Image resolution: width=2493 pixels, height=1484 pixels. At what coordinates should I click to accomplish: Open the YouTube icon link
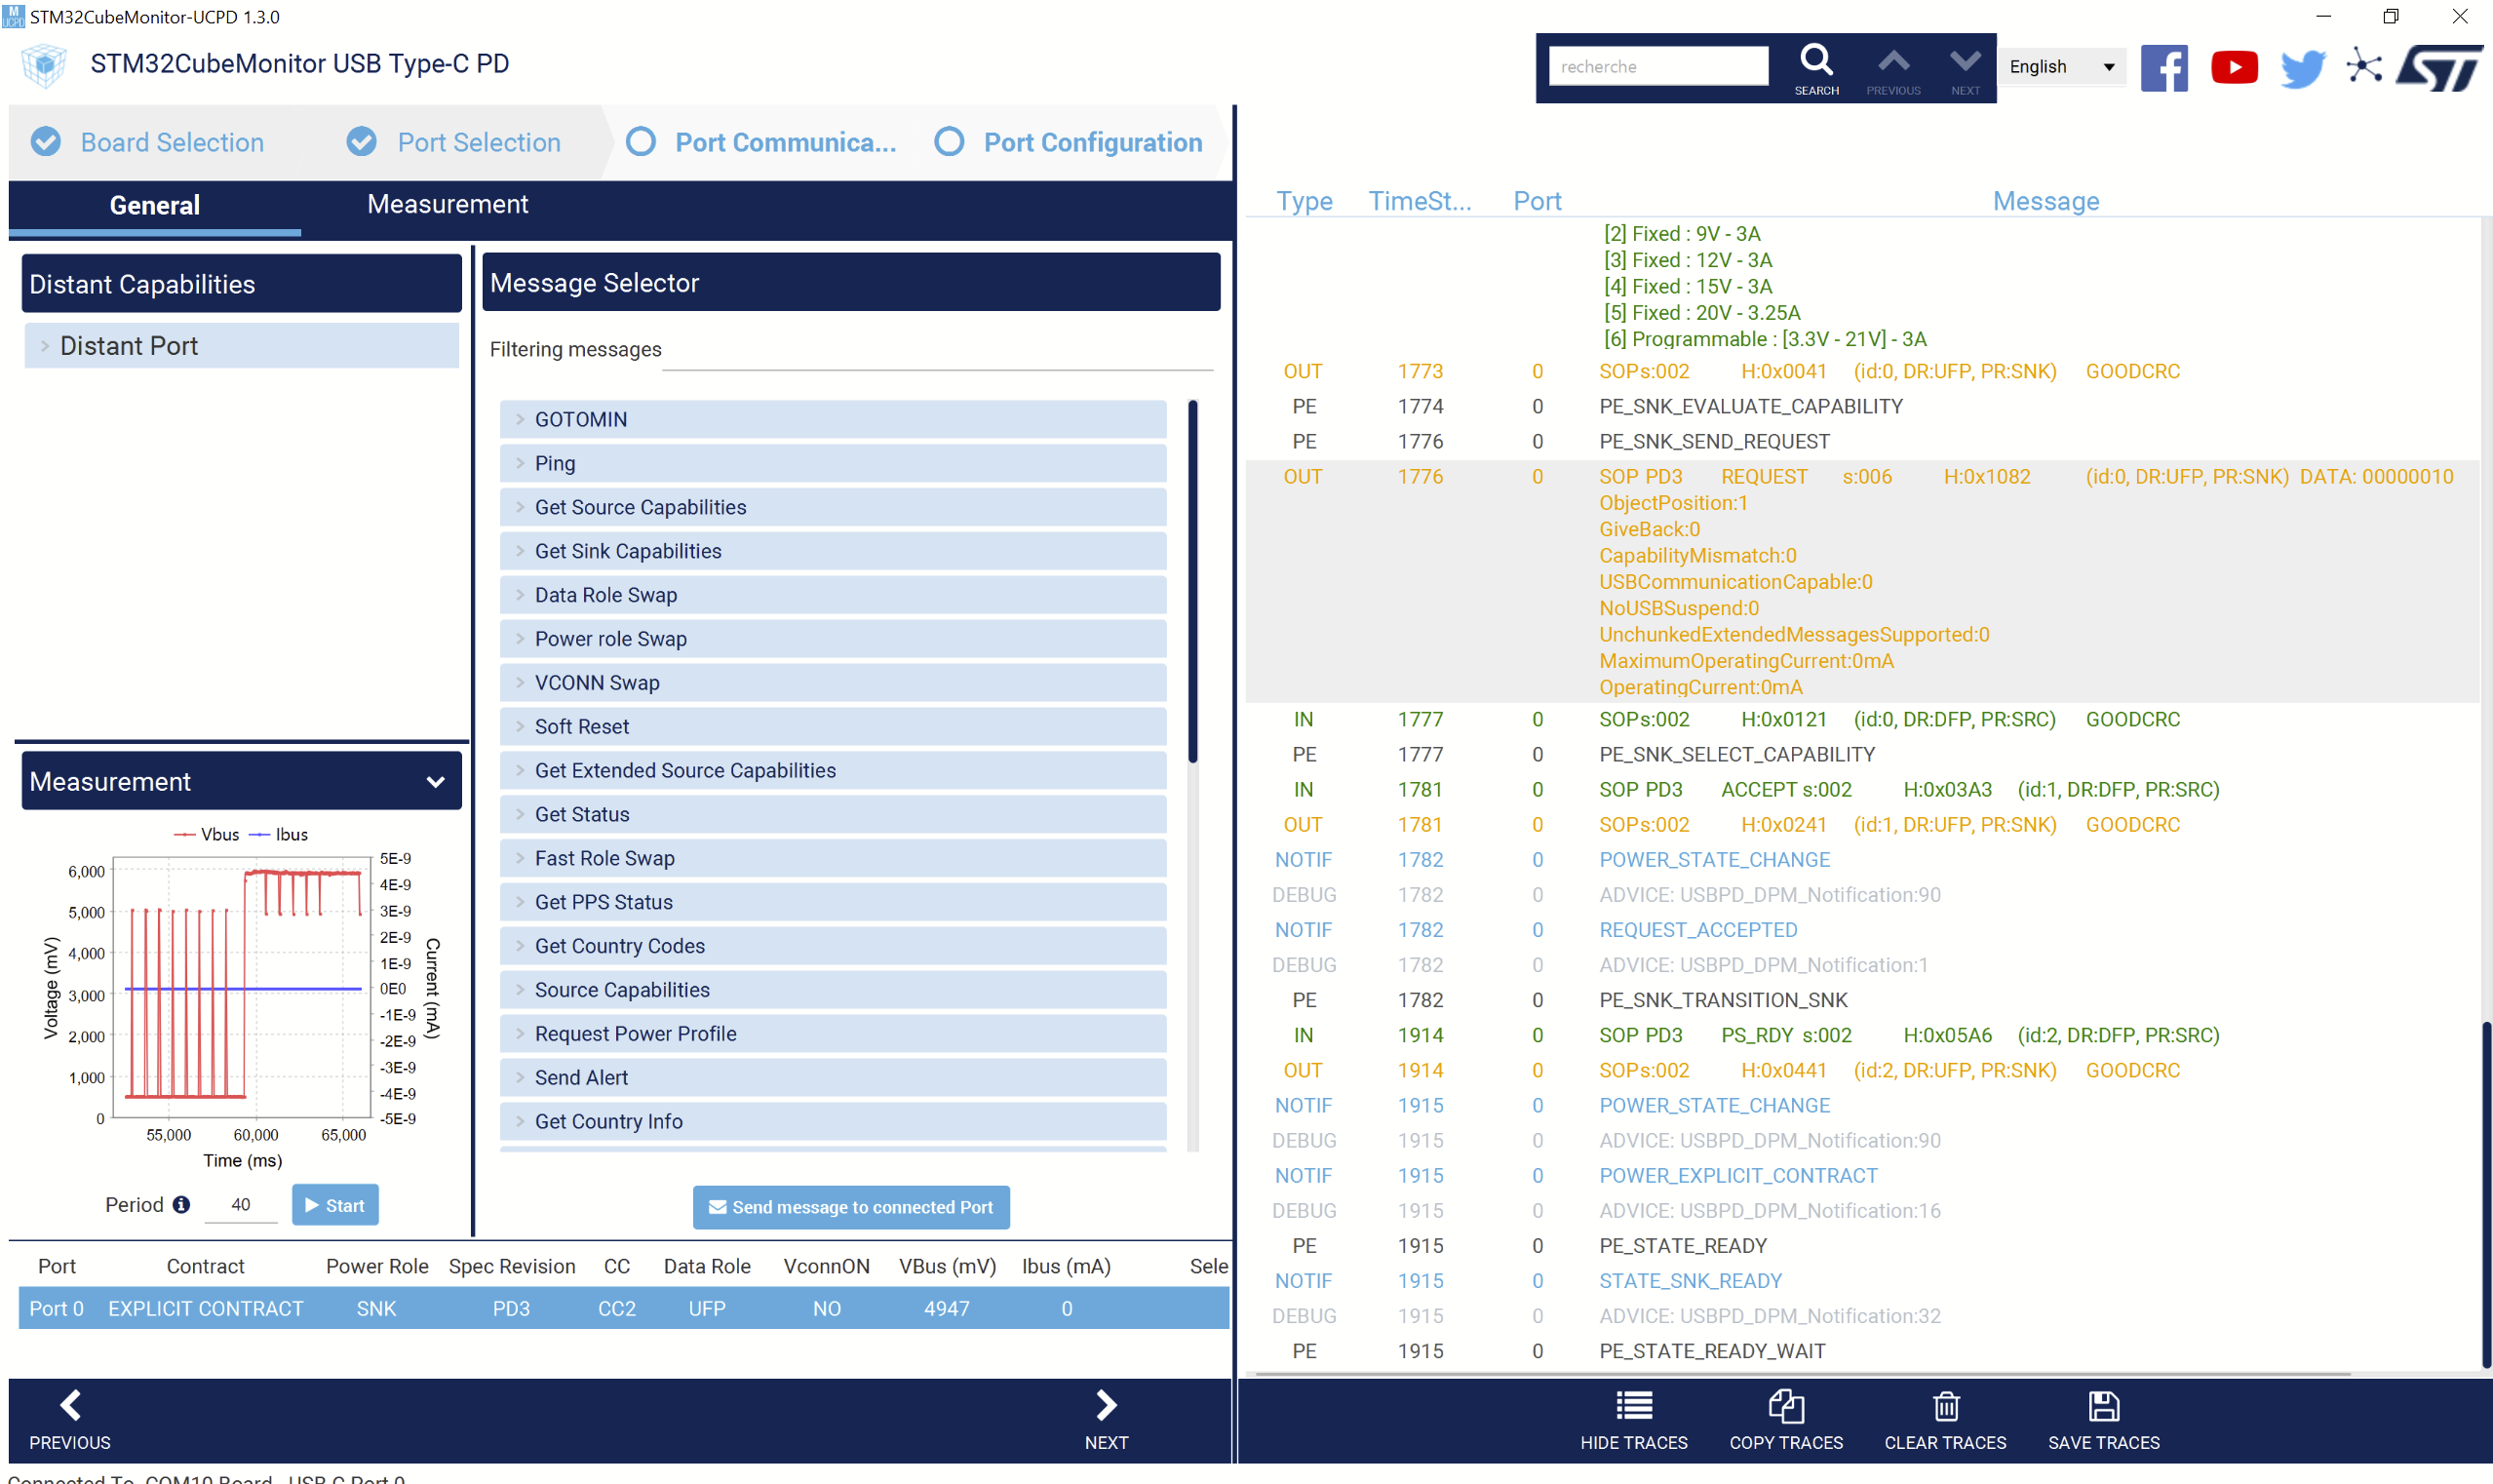2233,67
